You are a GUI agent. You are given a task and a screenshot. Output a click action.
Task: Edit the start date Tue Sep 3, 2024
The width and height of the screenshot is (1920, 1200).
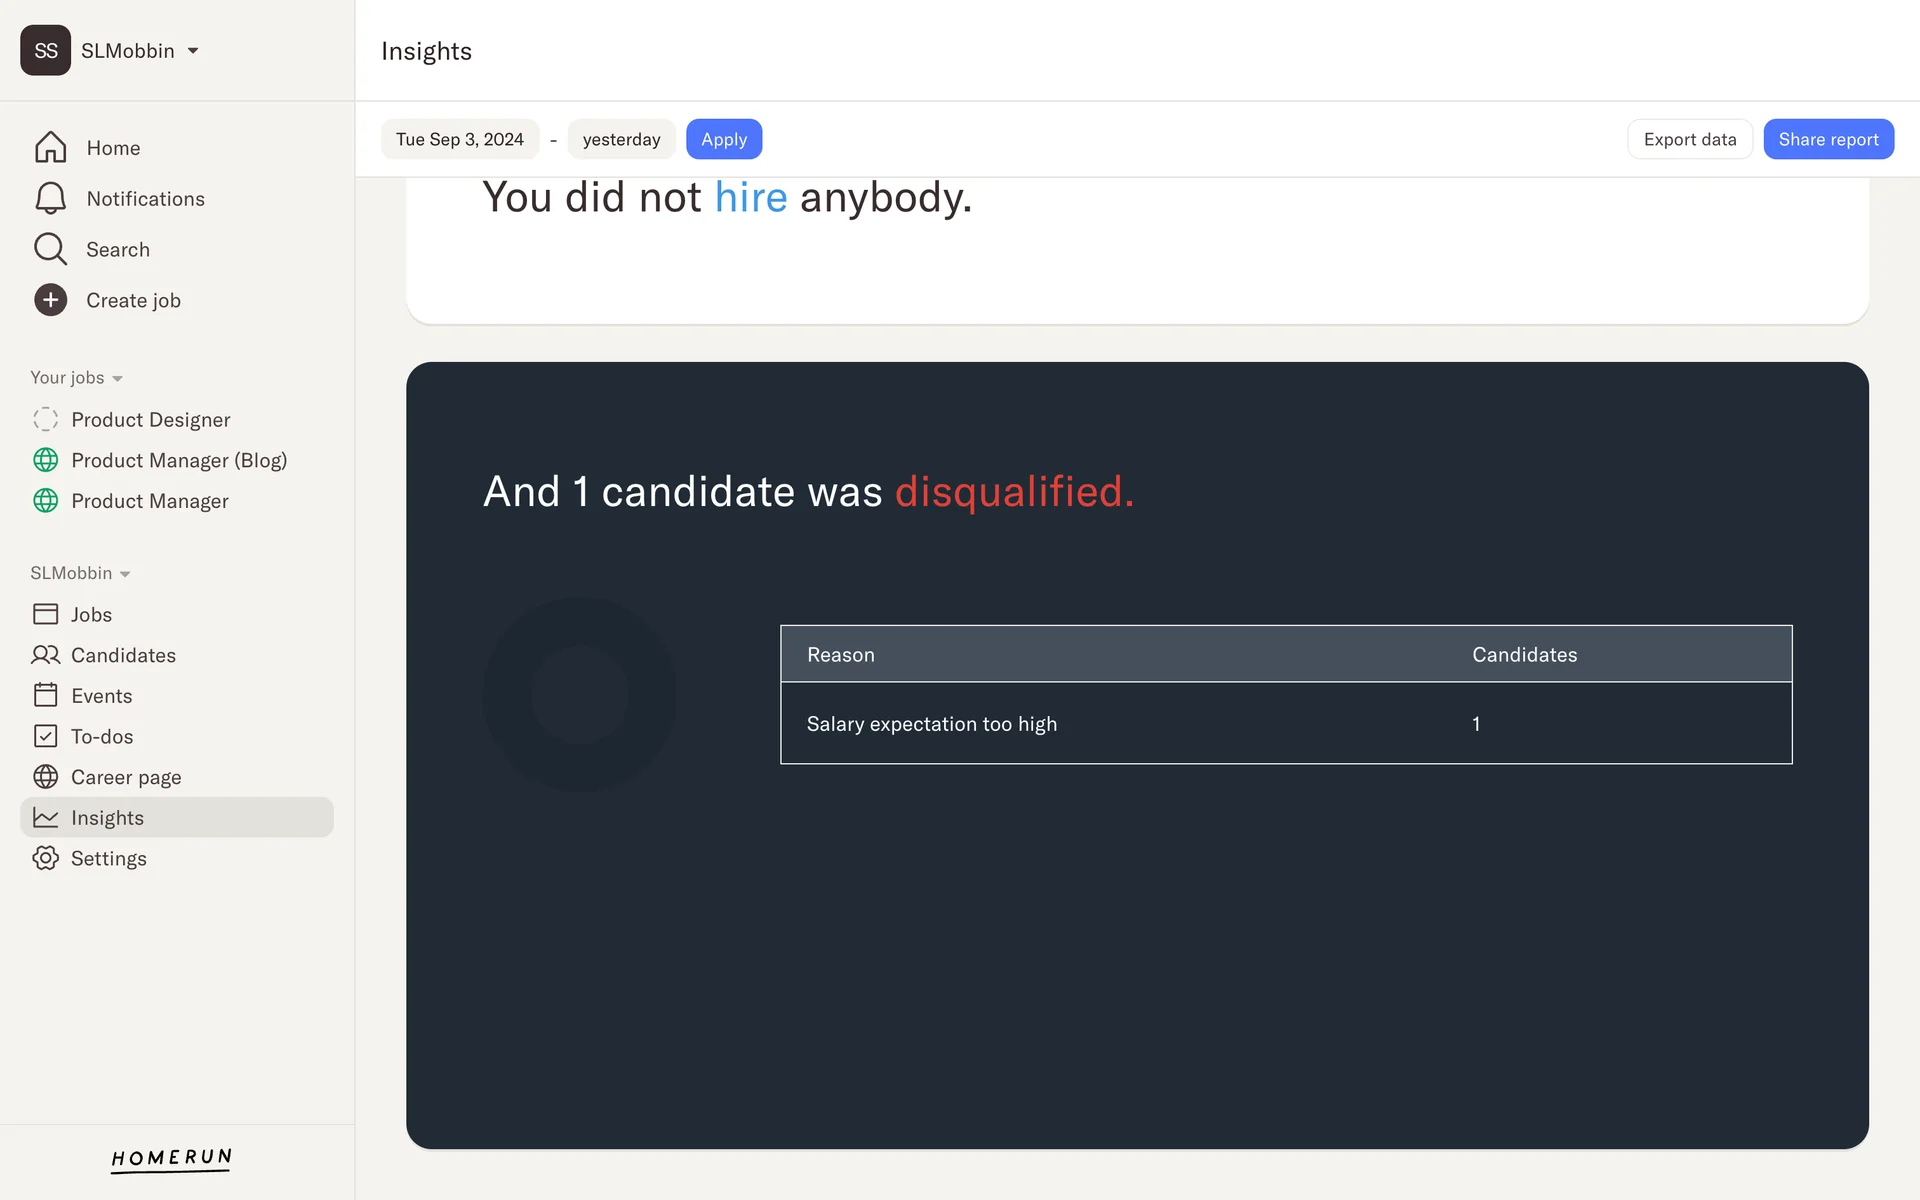(x=459, y=139)
